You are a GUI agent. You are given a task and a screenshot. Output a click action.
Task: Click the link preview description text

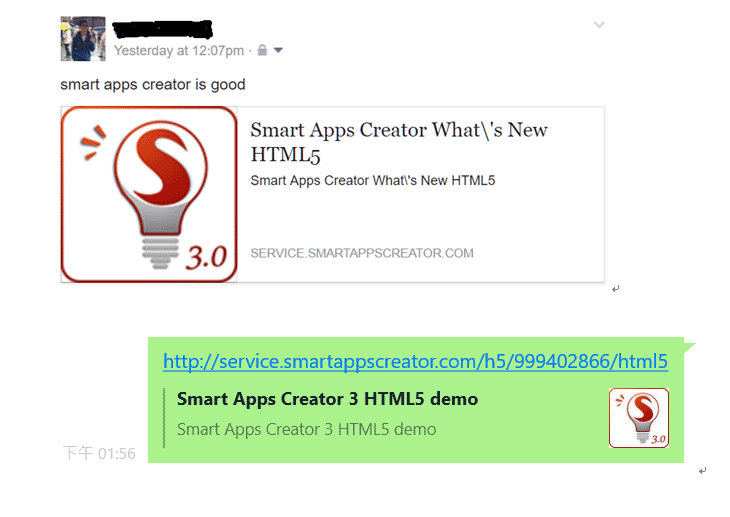coord(372,180)
